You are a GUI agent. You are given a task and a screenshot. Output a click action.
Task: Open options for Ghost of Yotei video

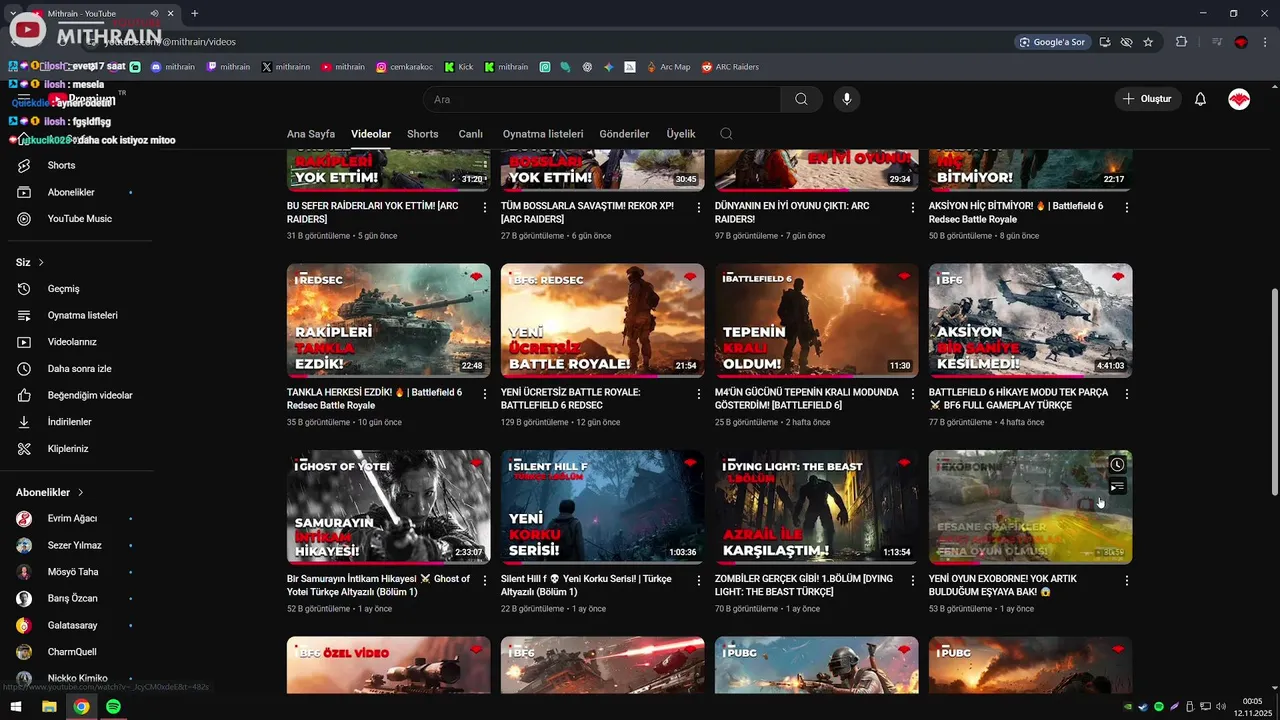[x=485, y=580]
